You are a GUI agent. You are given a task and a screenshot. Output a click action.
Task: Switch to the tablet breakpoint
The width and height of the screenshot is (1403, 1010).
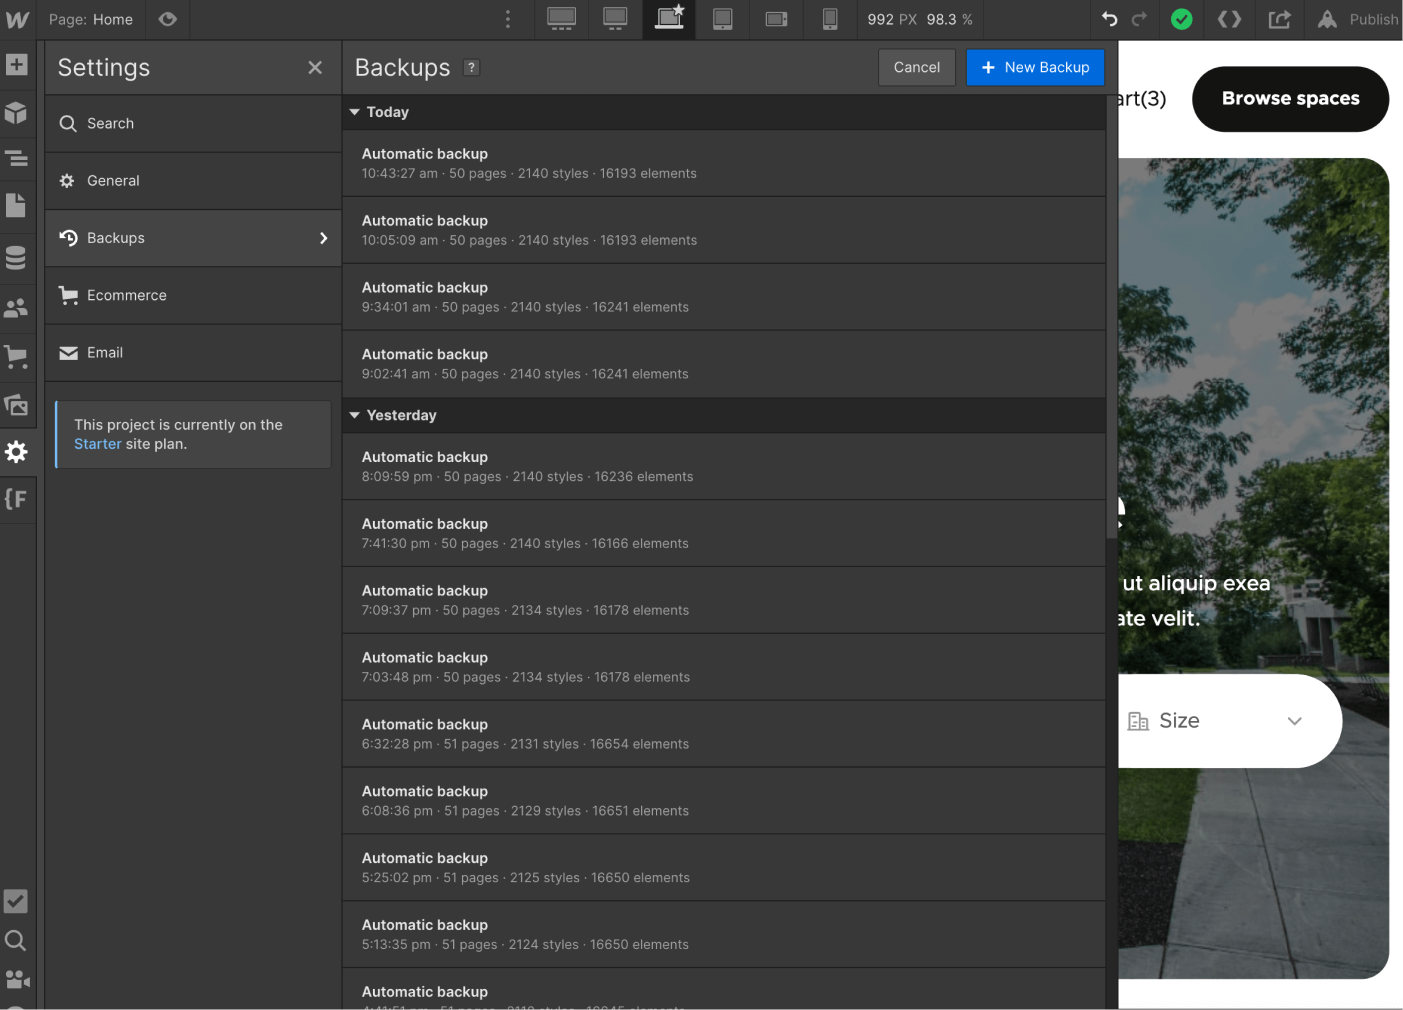pyautogui.click(x=723, y=19)
